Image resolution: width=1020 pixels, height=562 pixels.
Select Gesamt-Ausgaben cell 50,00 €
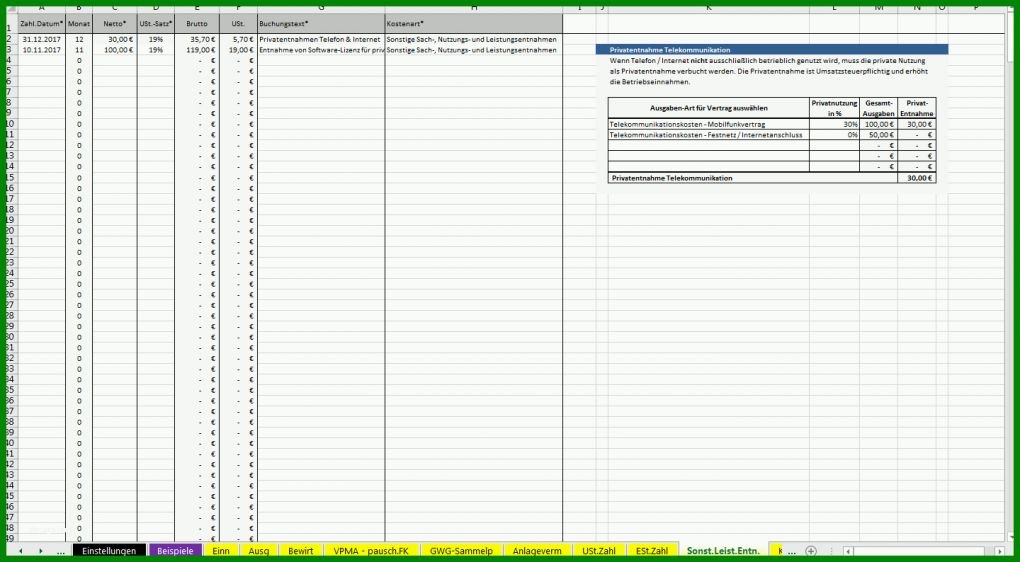(x=879, y=135)
